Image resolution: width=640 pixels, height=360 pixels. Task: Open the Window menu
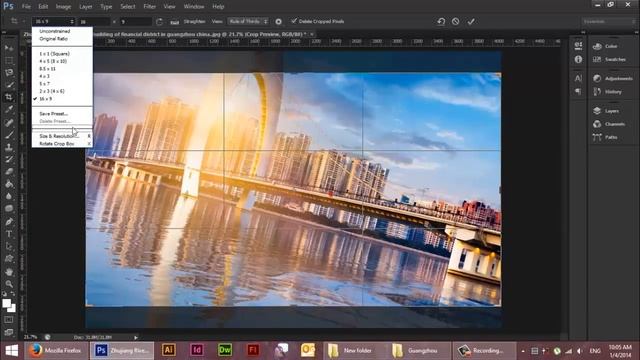194,7
